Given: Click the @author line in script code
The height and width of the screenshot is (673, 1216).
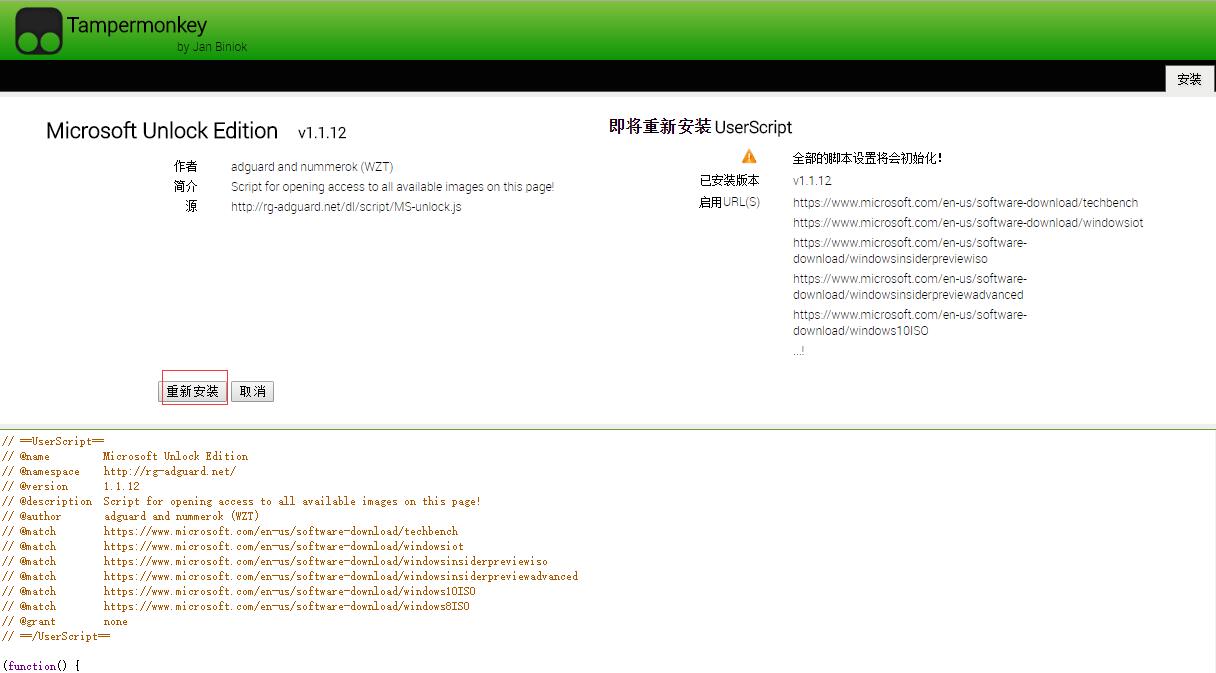Looking at the screenshot, I should click(130, 516).
